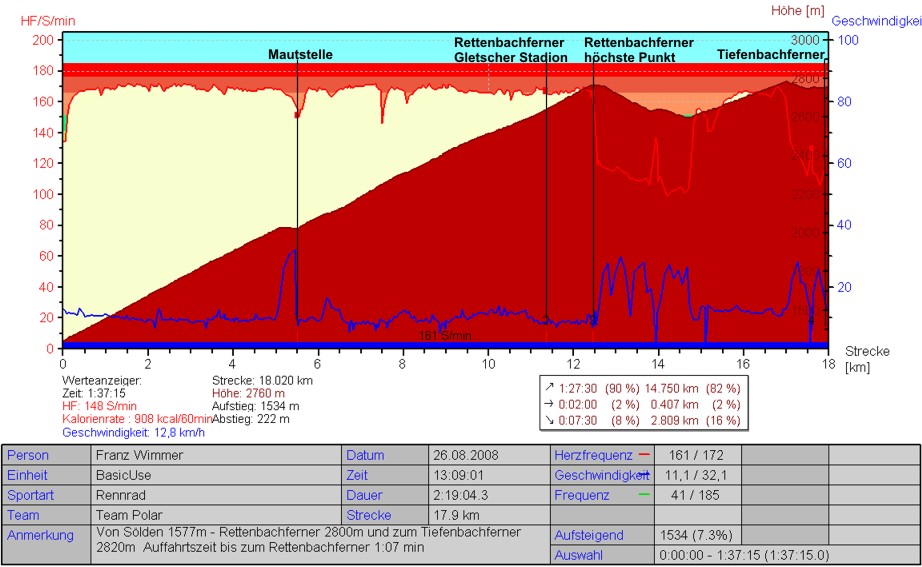Select the Rettenbachferner höchste Punkt marker label
Screen dimensions: 922x567
click(639, 50)
